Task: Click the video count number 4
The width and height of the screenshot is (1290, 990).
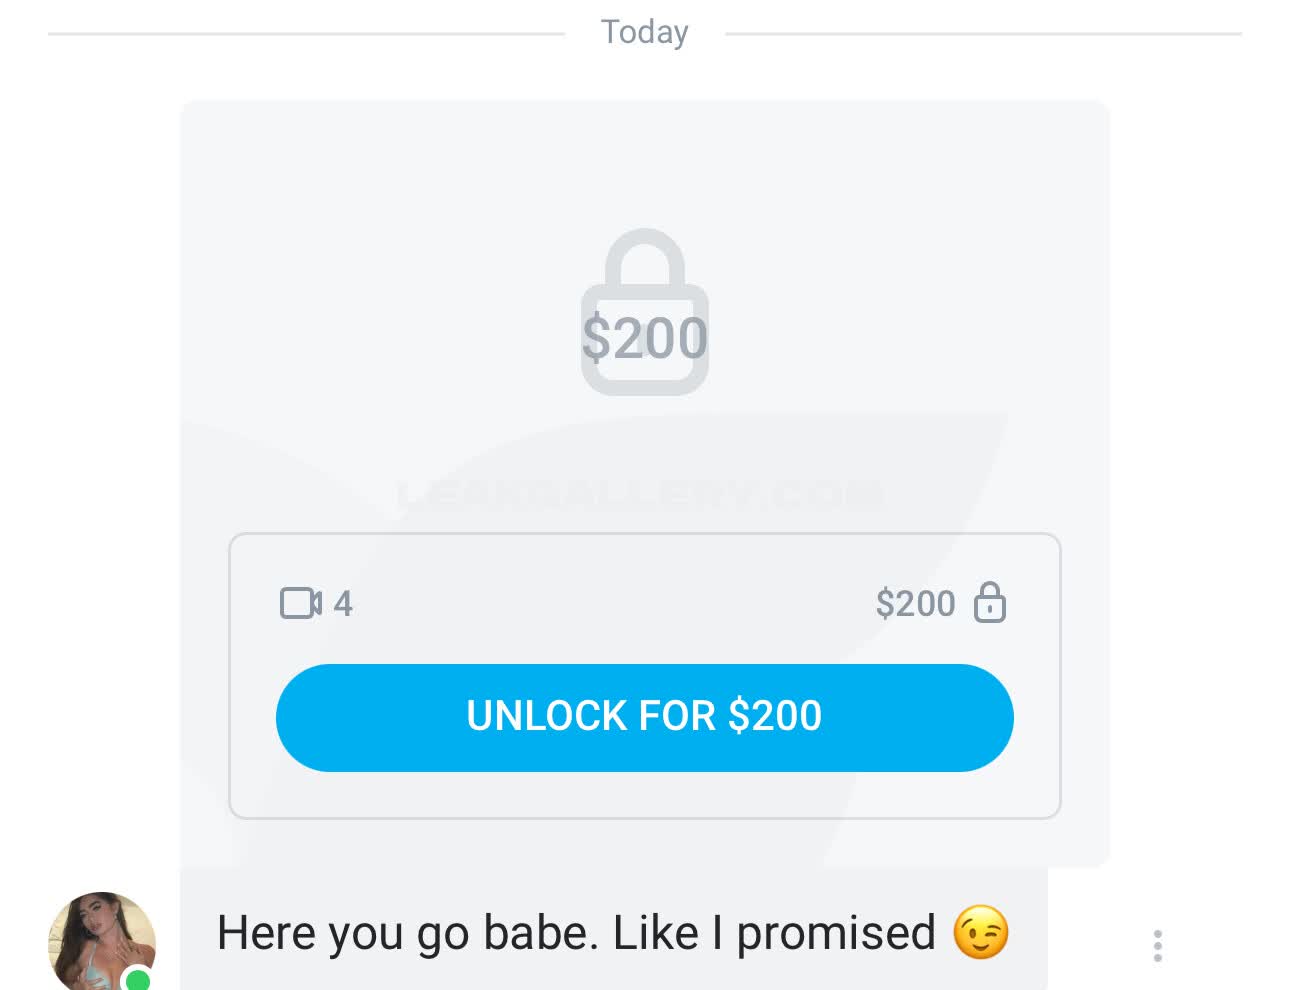Action: pos(343,604)
